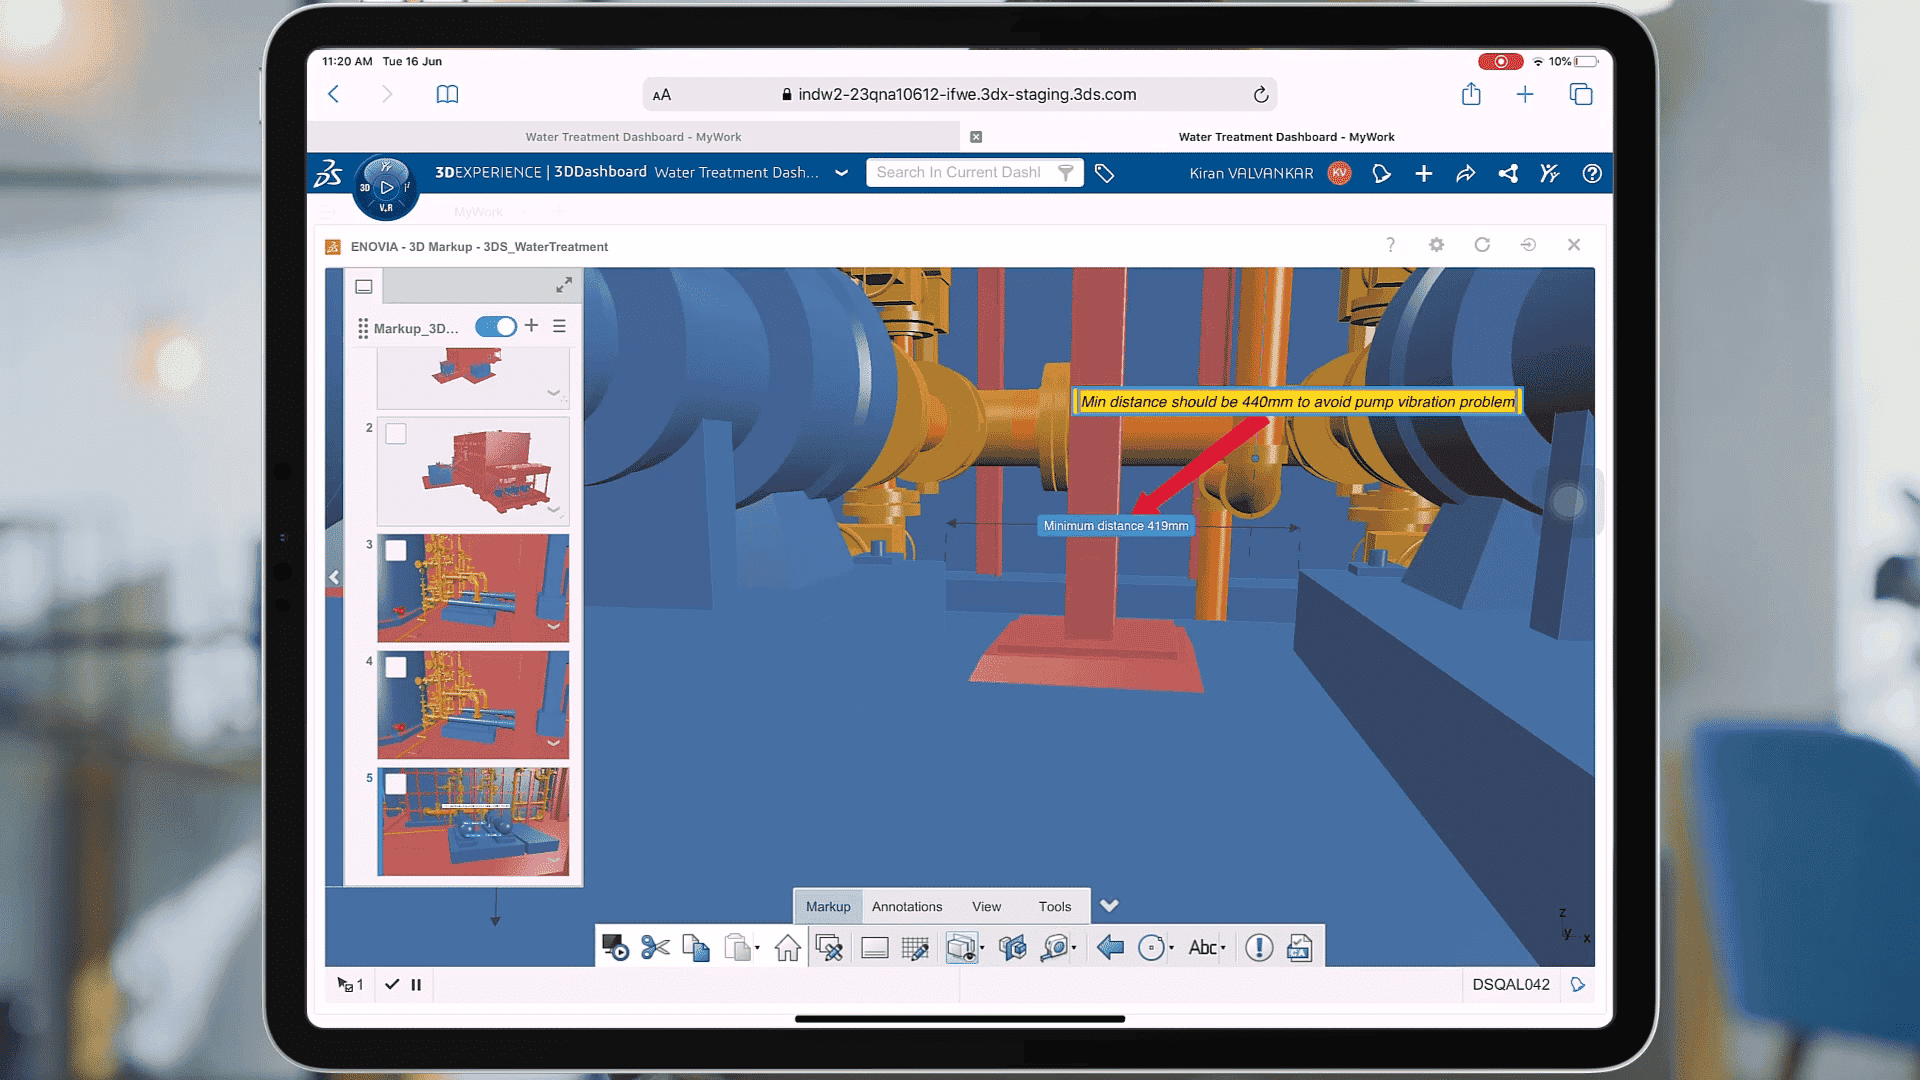
Task: Click the widget help question mark
Action: click(x=1390, y=245)
